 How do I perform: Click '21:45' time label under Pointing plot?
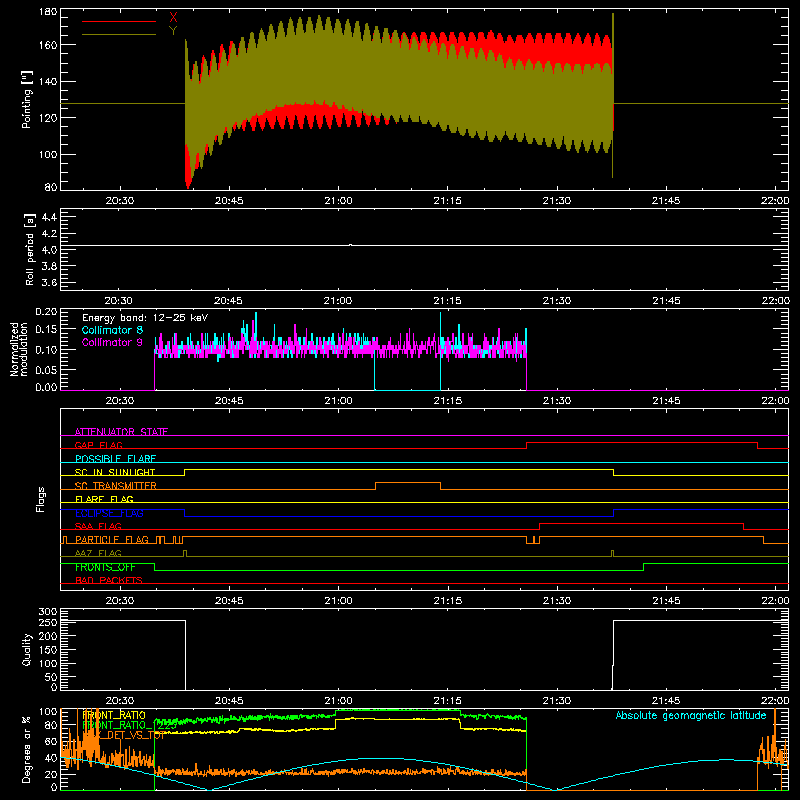click(x=666, y=201)
